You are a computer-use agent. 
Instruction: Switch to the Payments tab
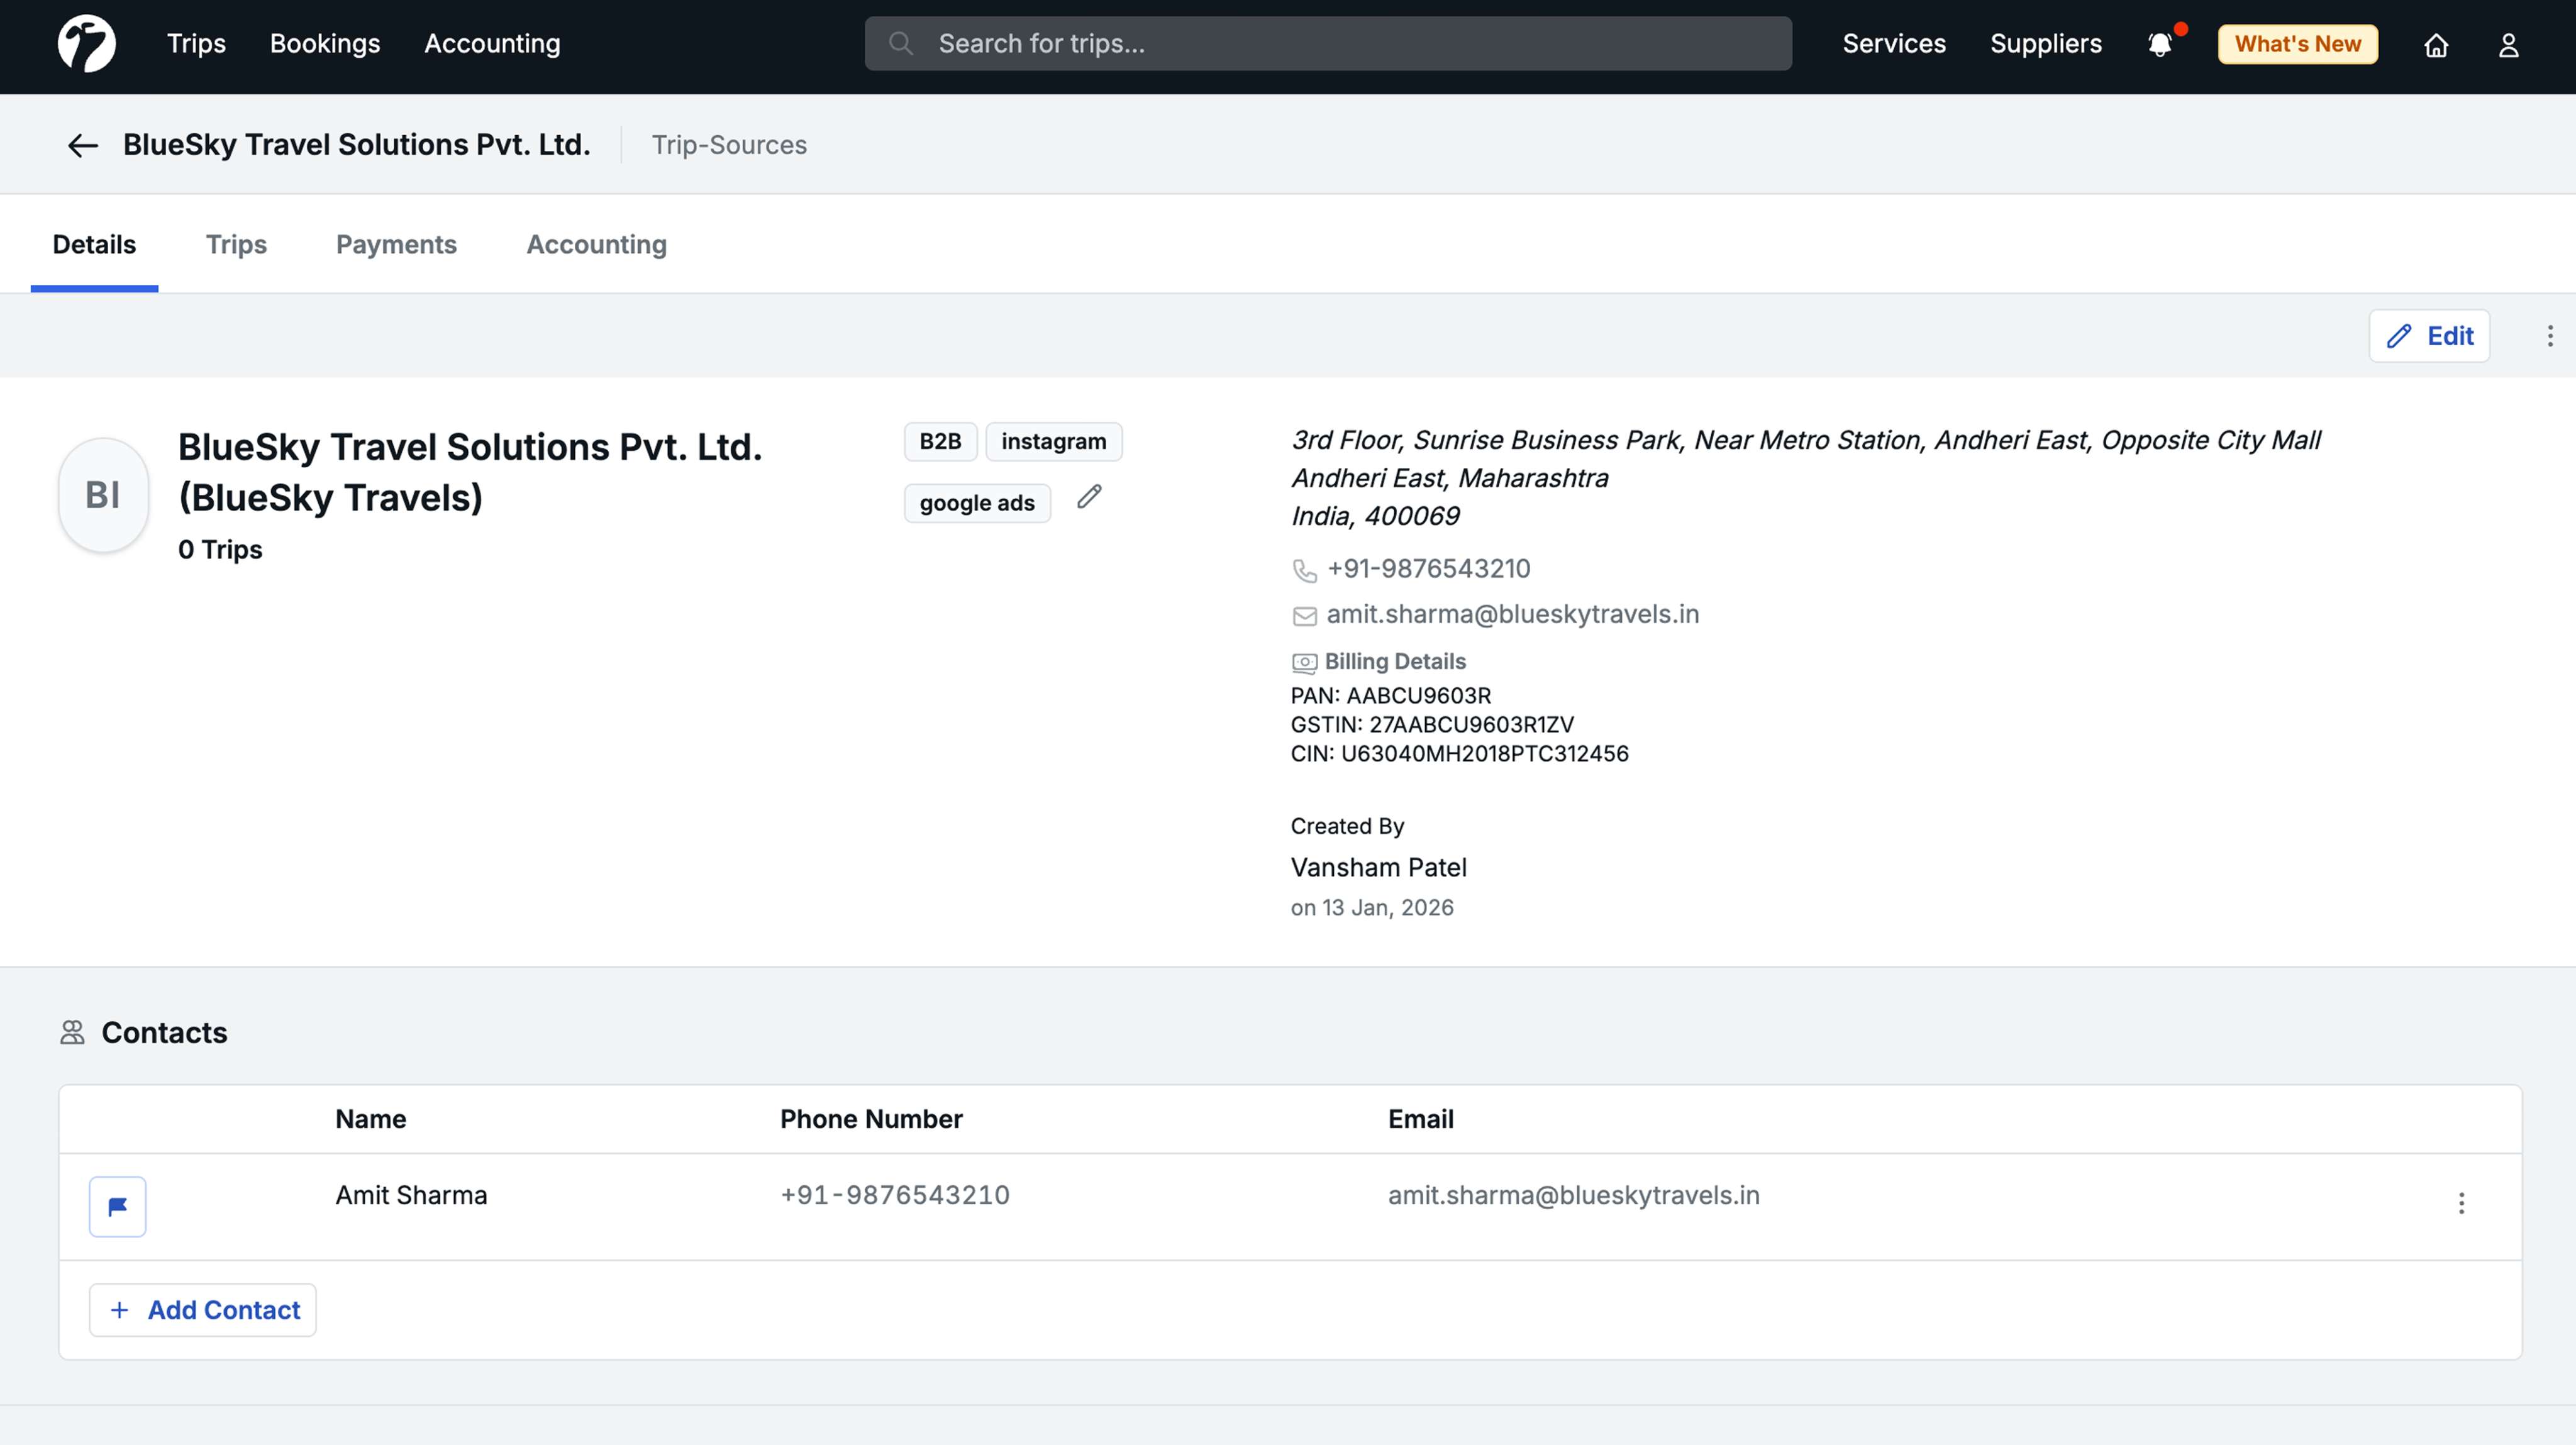[x=396, y=244]
